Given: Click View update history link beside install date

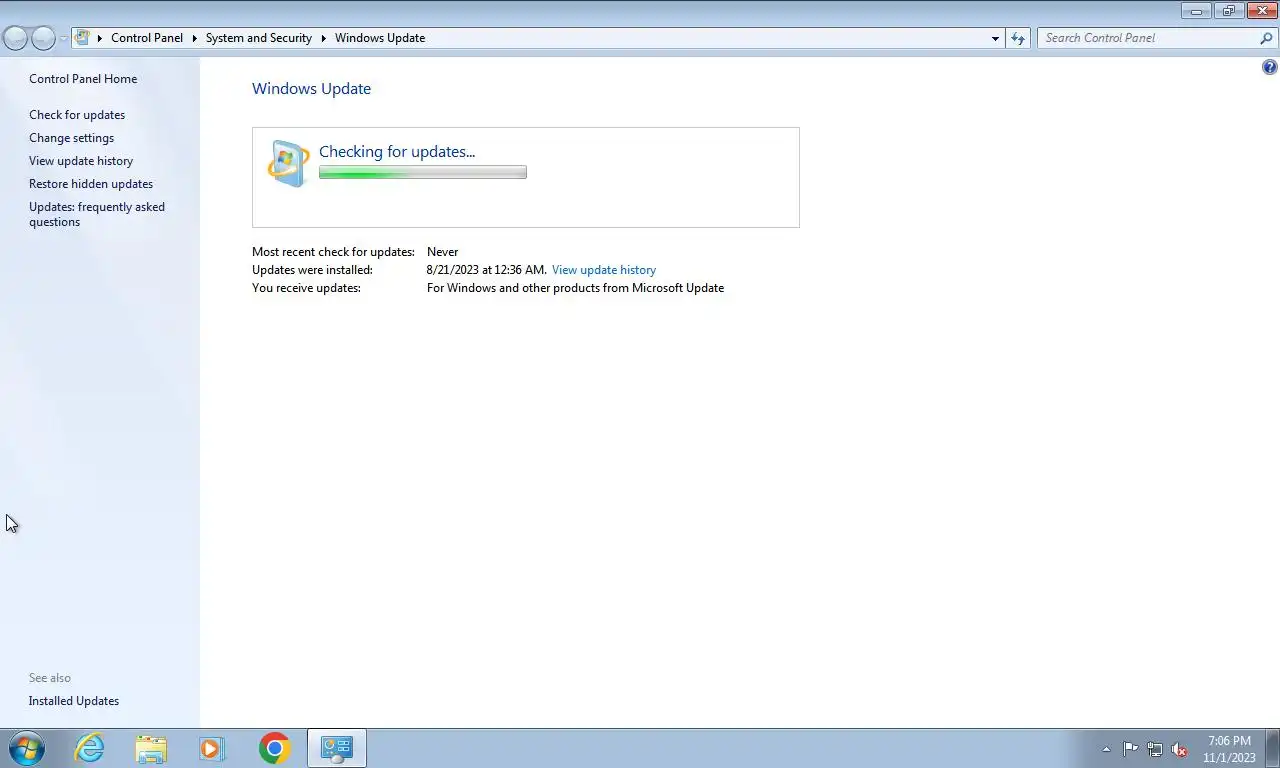Looking at the screenshot, I should click(604, 270).
